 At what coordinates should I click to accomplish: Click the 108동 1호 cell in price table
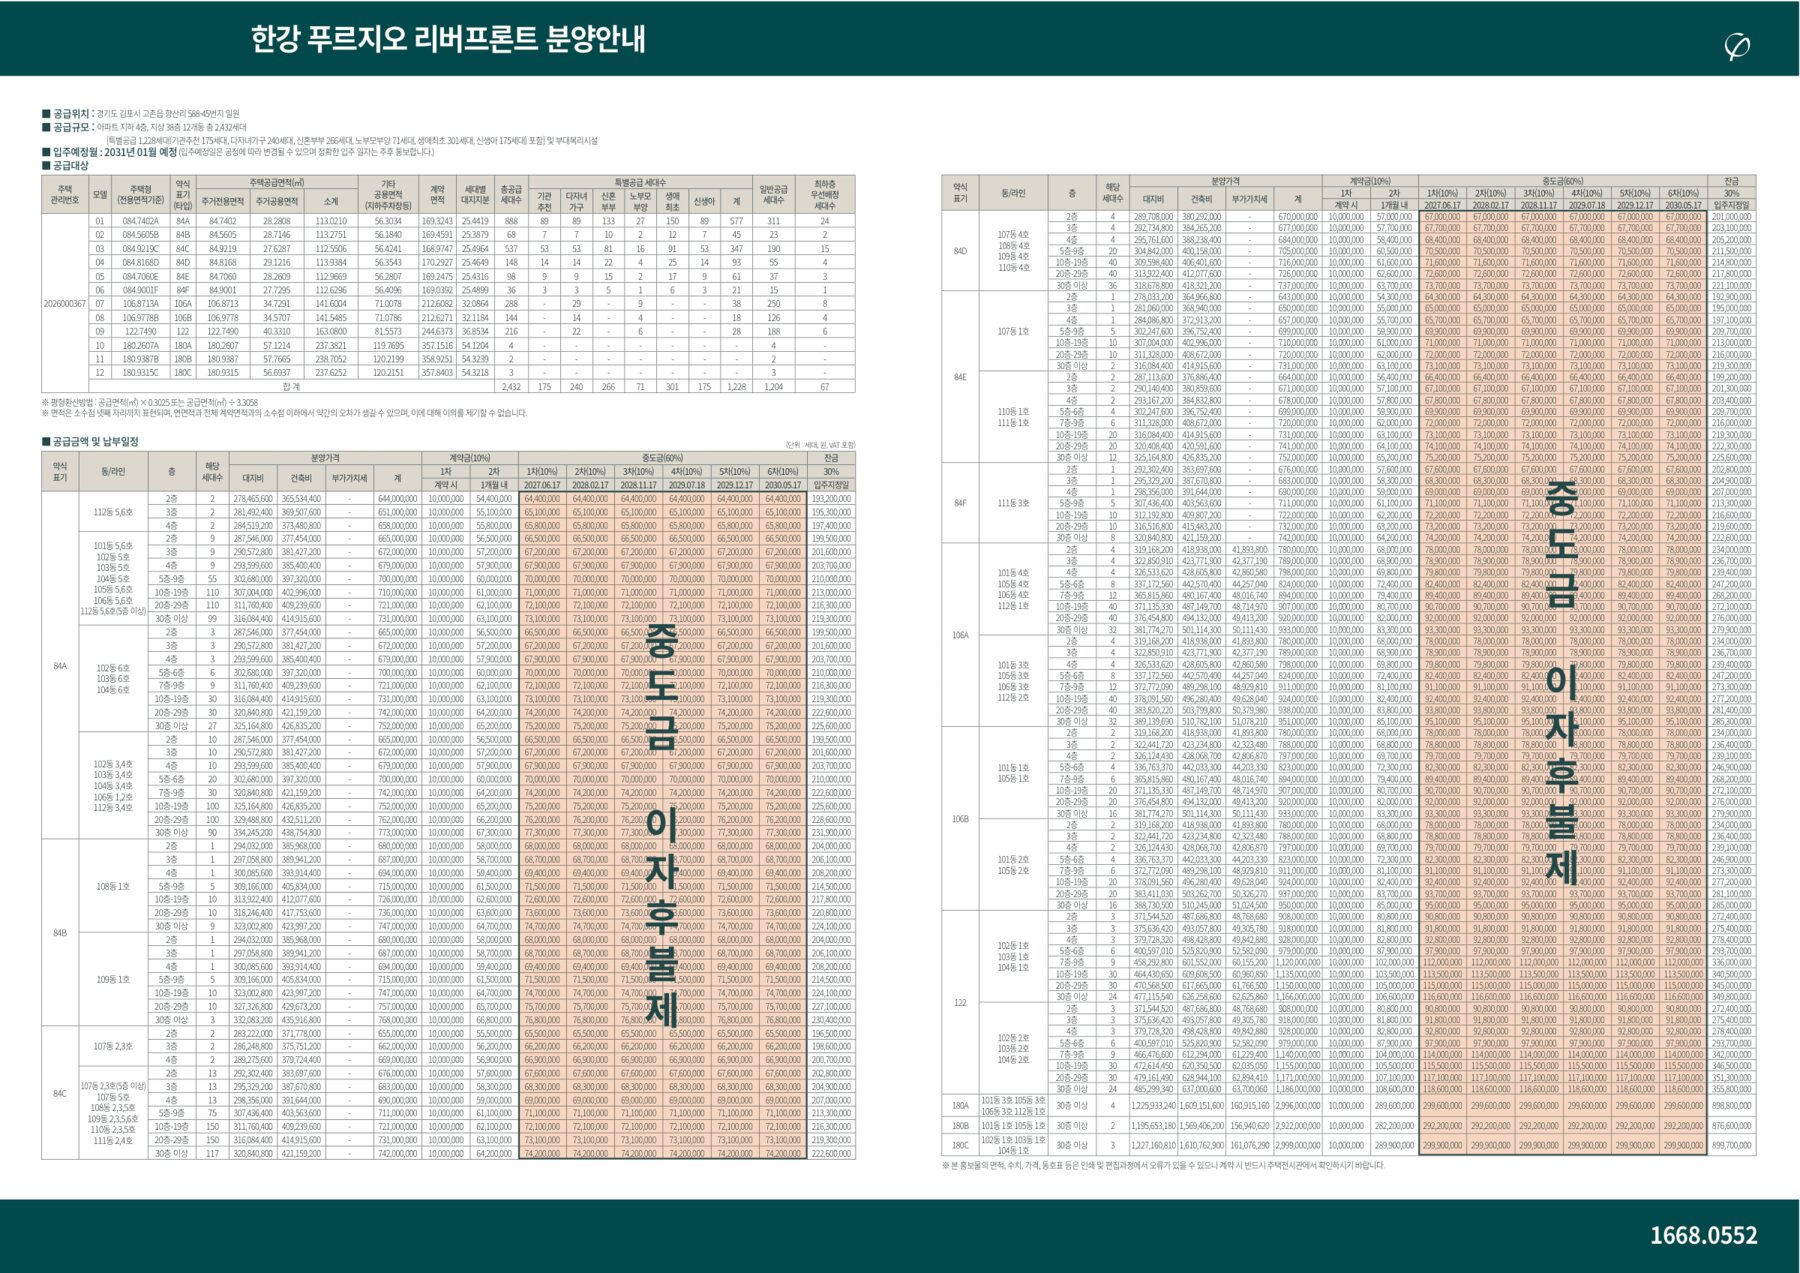113,886
